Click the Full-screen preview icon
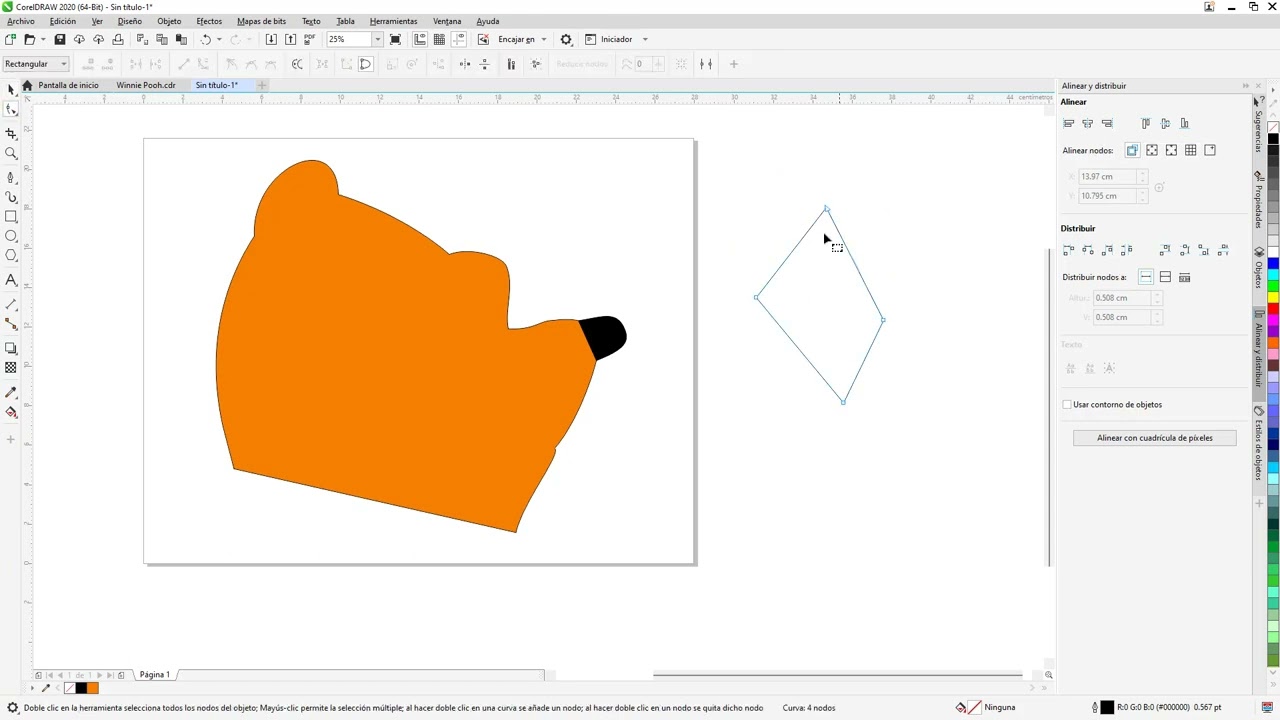 click(396, 39)
